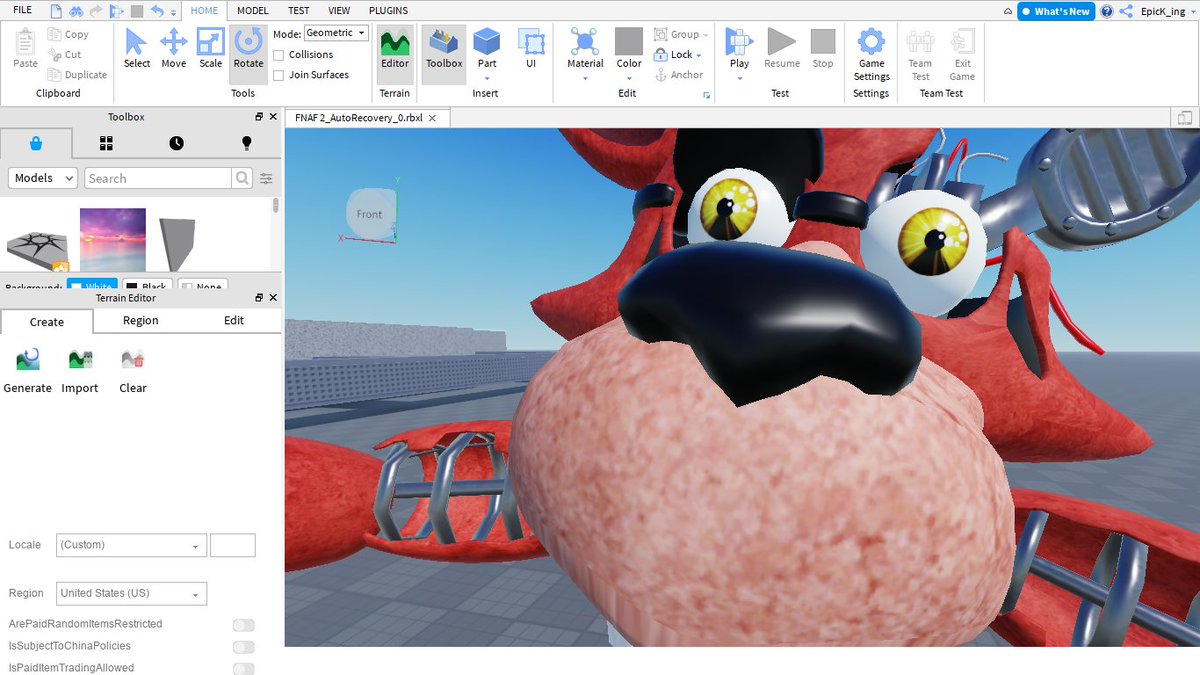
Task: Select the sunset sky thumbnail in Toolbox
Action: click(x=113, y=239)
